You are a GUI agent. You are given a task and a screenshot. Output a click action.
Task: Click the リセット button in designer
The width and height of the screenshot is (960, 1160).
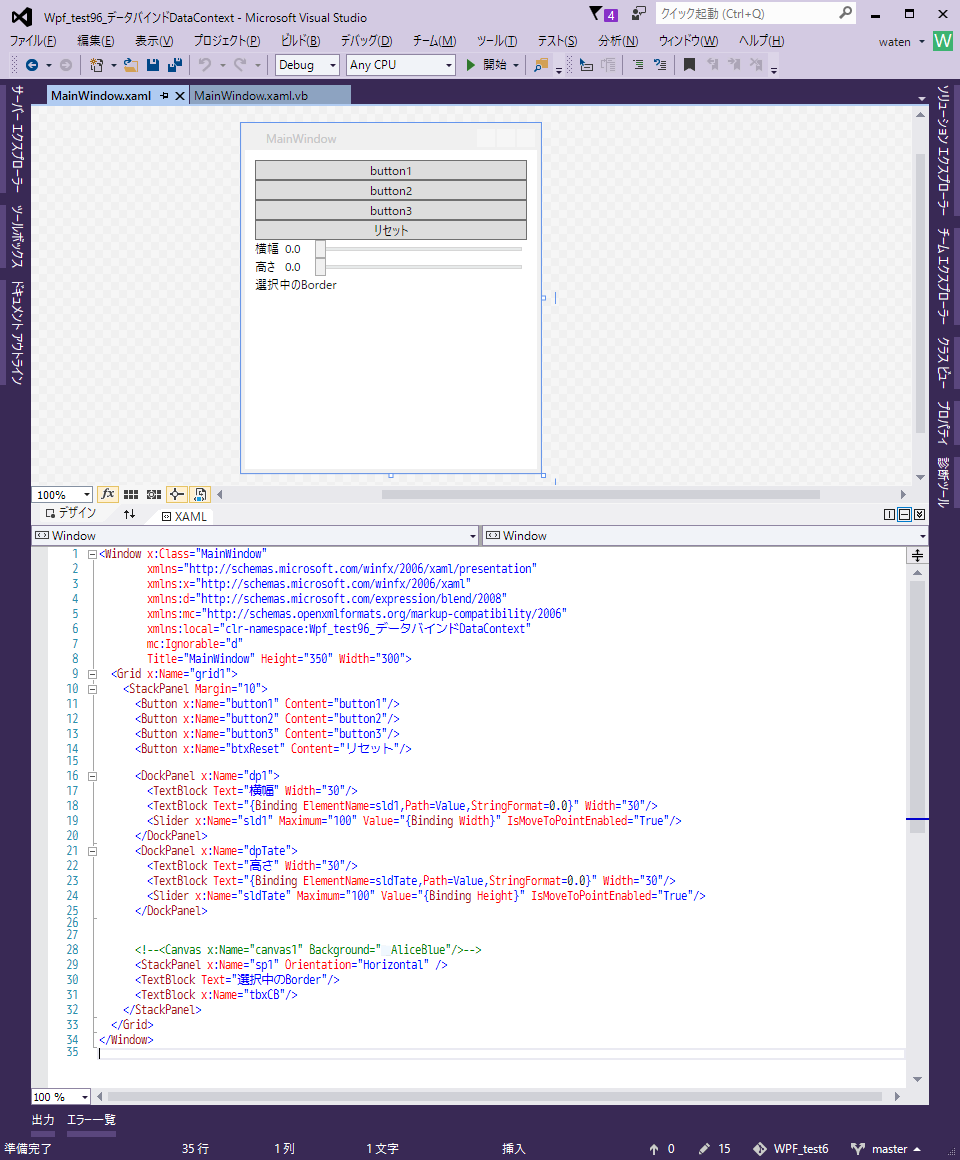[x=391, y=230]
